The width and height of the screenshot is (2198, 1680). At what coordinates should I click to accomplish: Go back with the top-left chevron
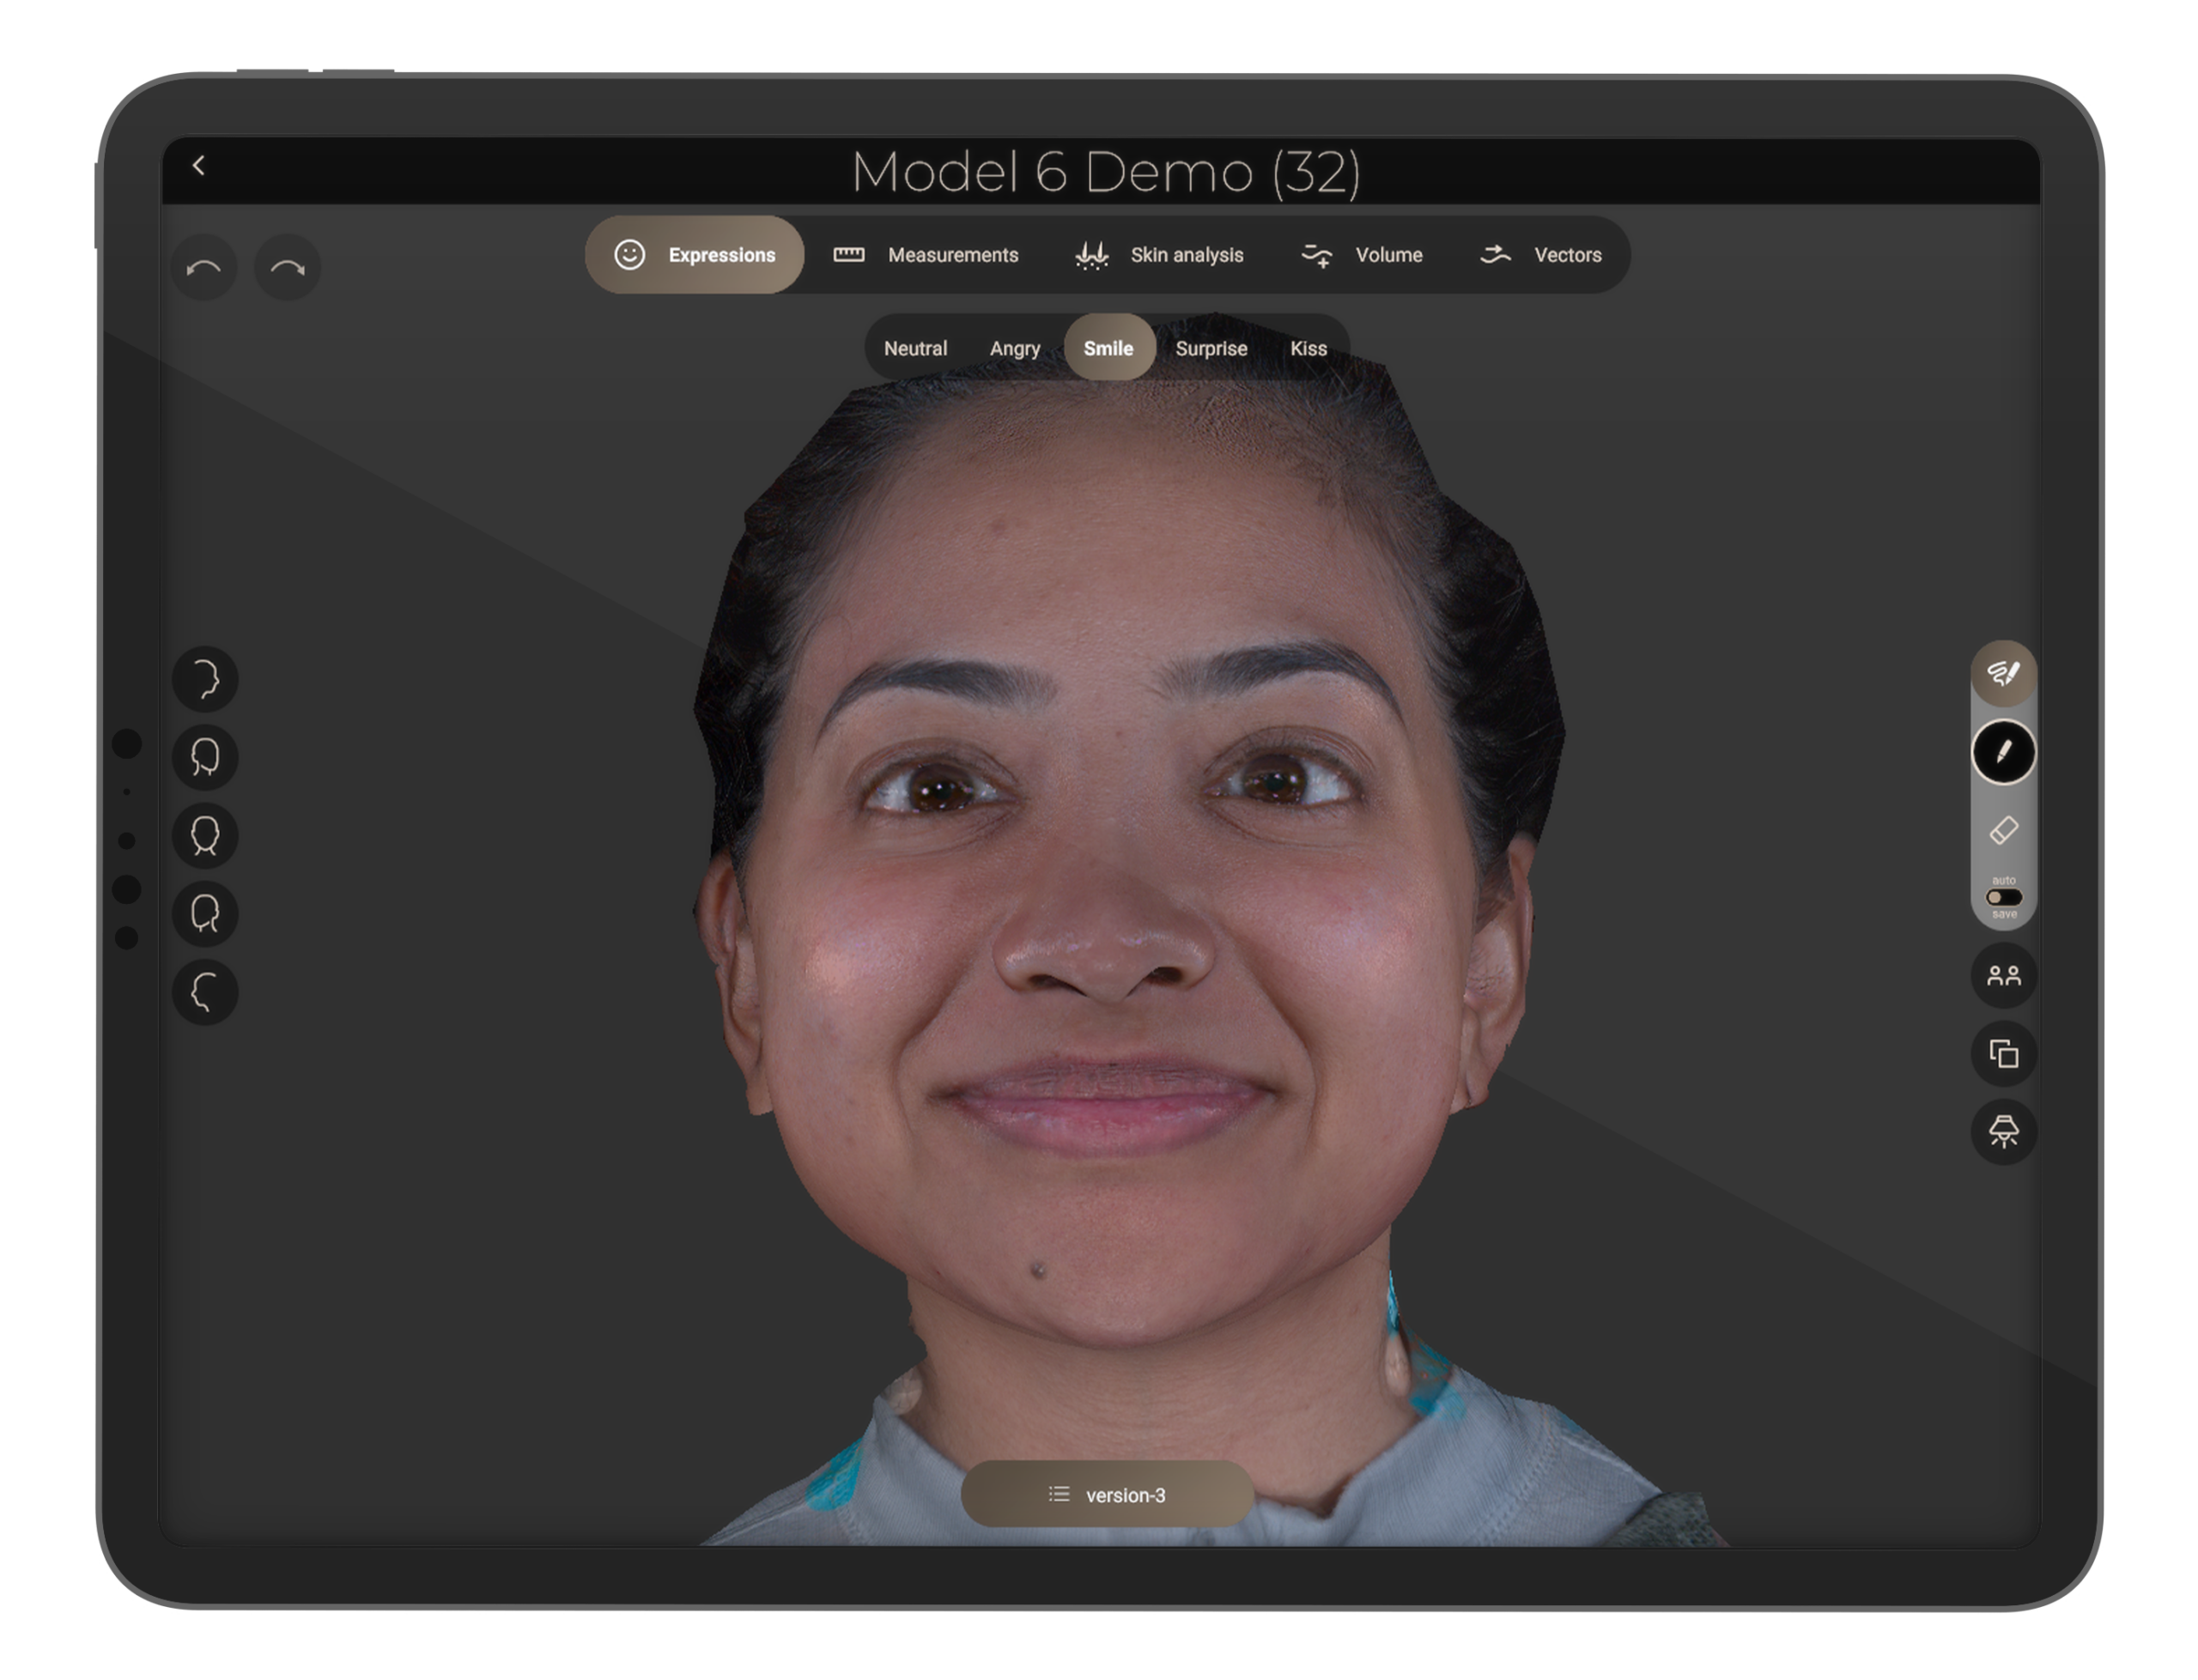[199, 166]
